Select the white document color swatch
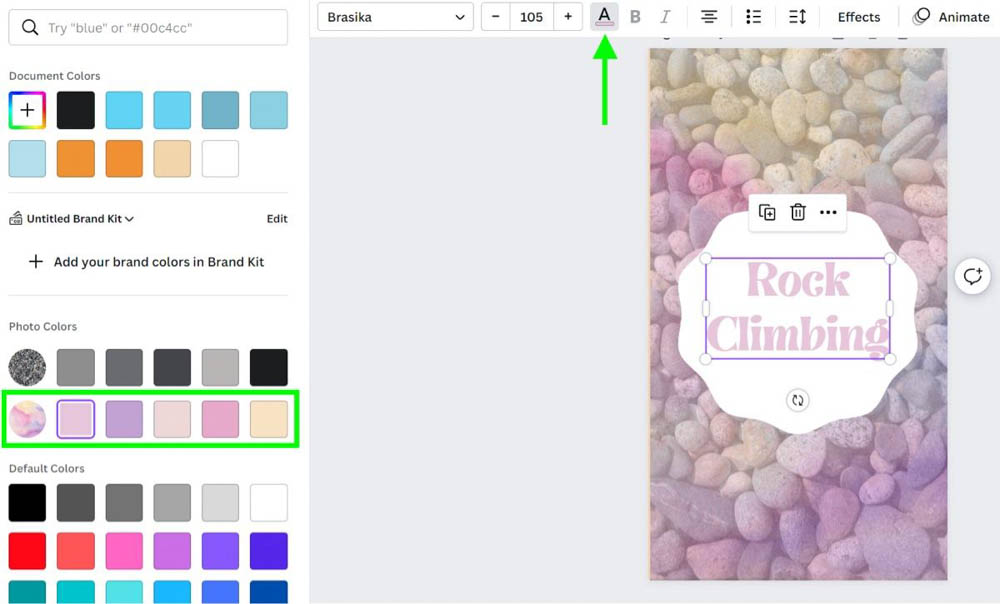The image size is (1000, 604). point(221,159)
